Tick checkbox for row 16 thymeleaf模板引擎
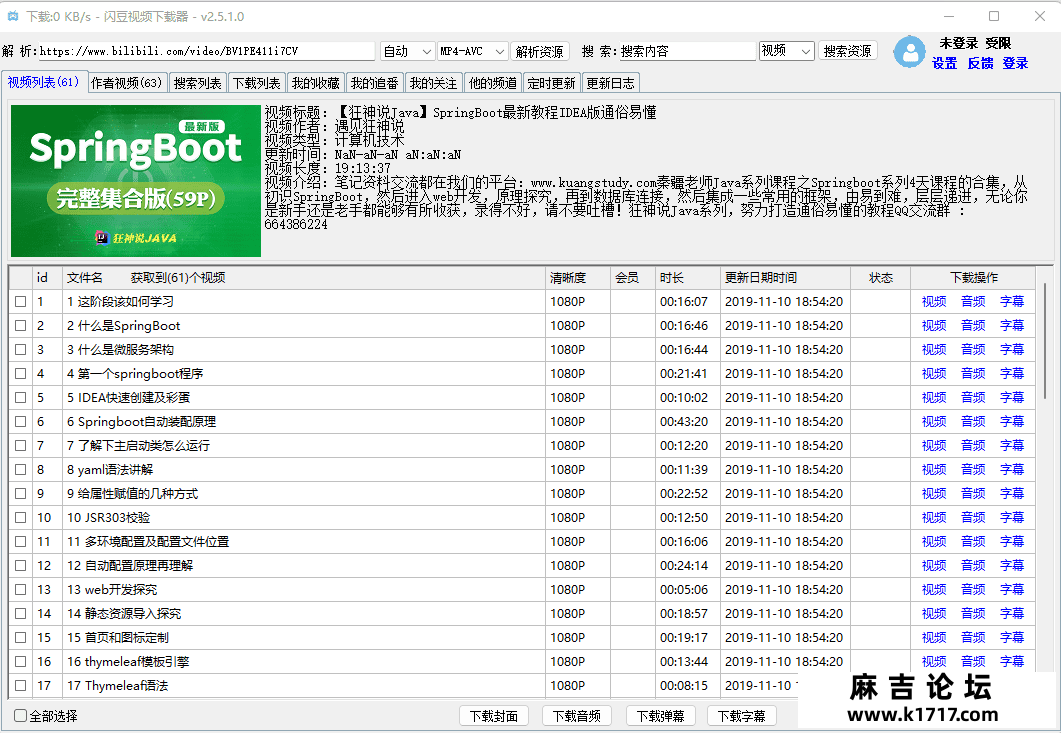This screenshot has width=1061, height=733. tap(21, 661)
